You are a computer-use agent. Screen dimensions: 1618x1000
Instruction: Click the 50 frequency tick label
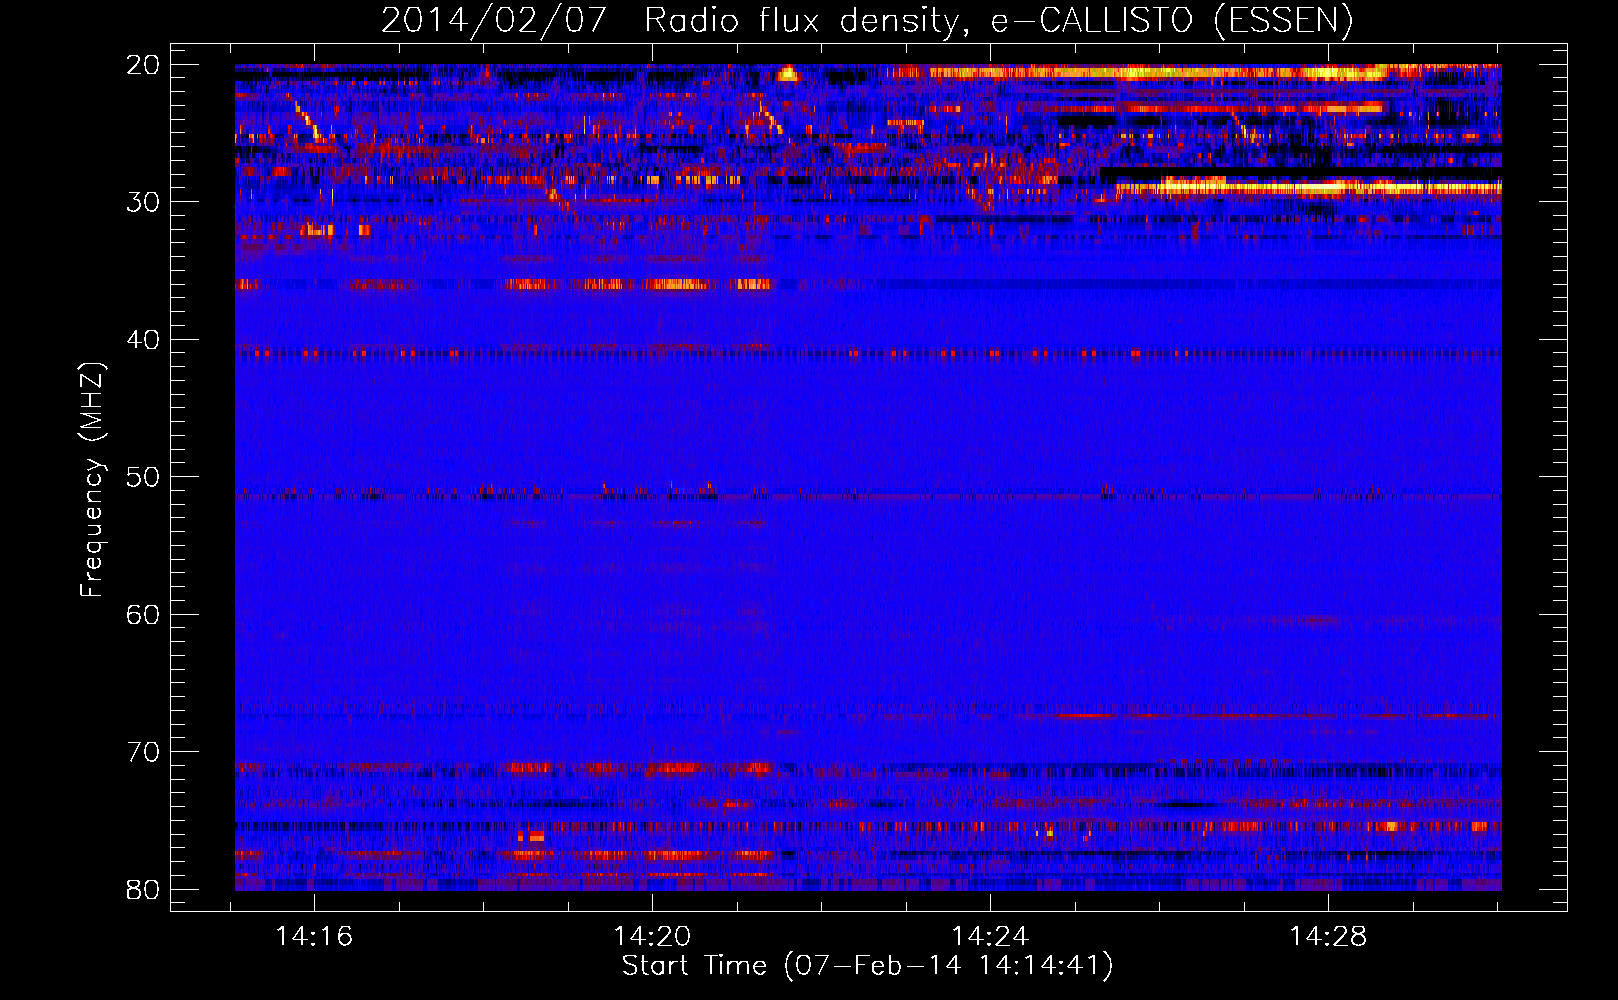coord(143,477)
